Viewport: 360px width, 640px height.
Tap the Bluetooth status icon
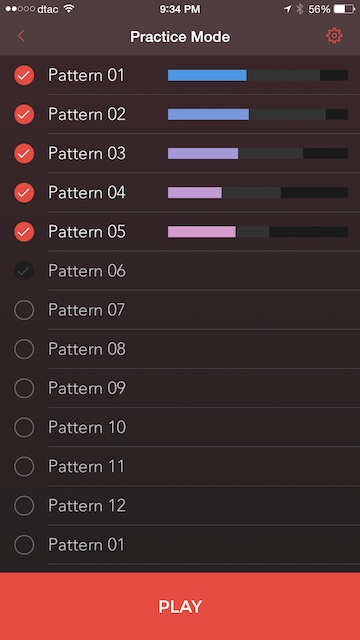[x=300, y=9]
